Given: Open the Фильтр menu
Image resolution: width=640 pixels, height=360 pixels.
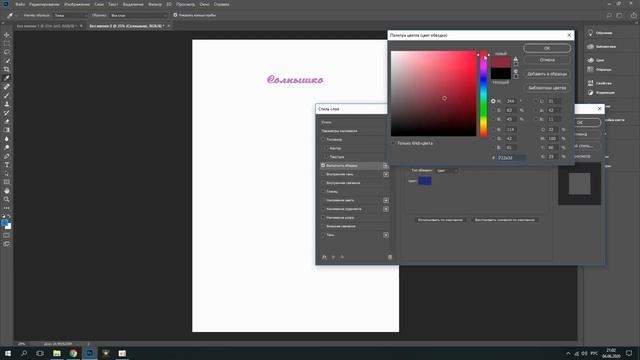Looking at the screenshot, I should 155,4.
